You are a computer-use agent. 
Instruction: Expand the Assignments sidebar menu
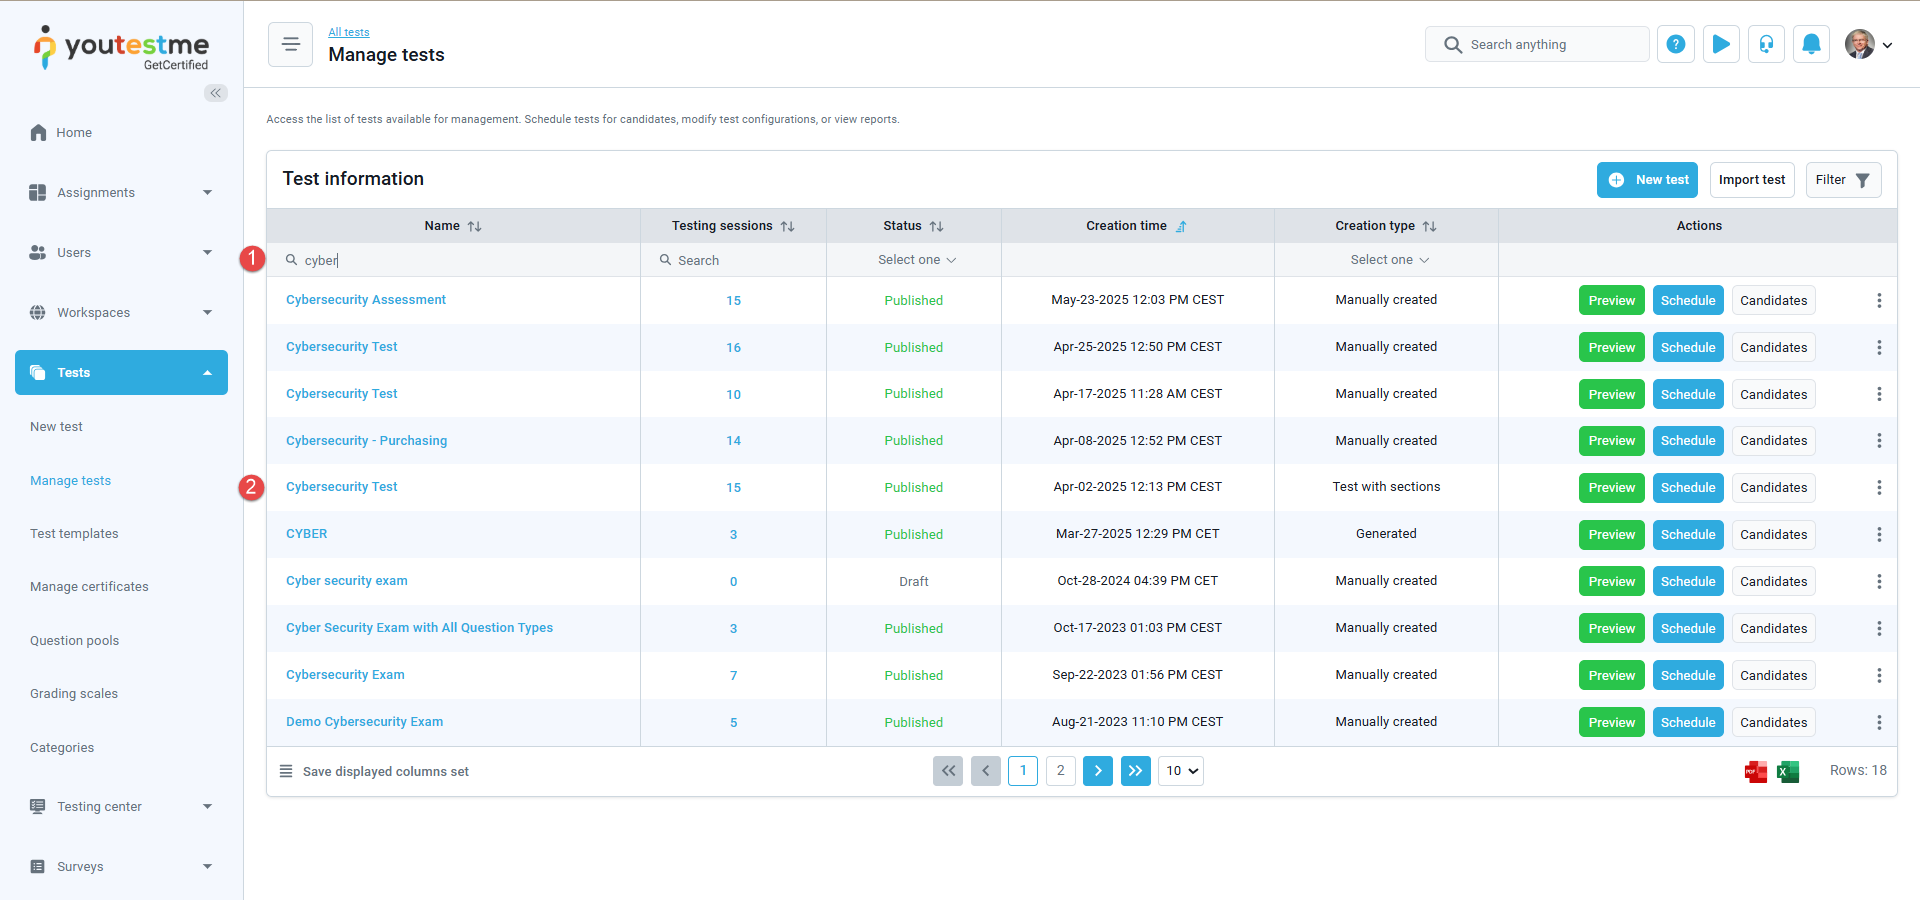tap(121, 192)
